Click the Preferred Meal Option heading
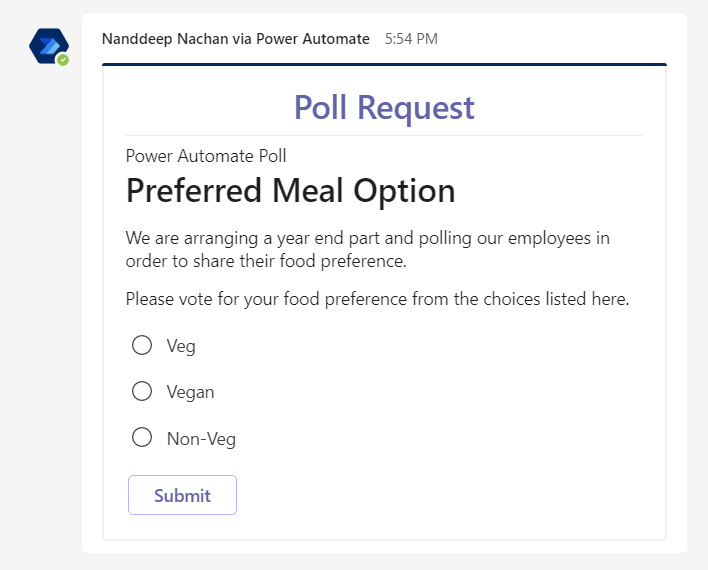Screen dimensions: 708x570 click(290, 190)
